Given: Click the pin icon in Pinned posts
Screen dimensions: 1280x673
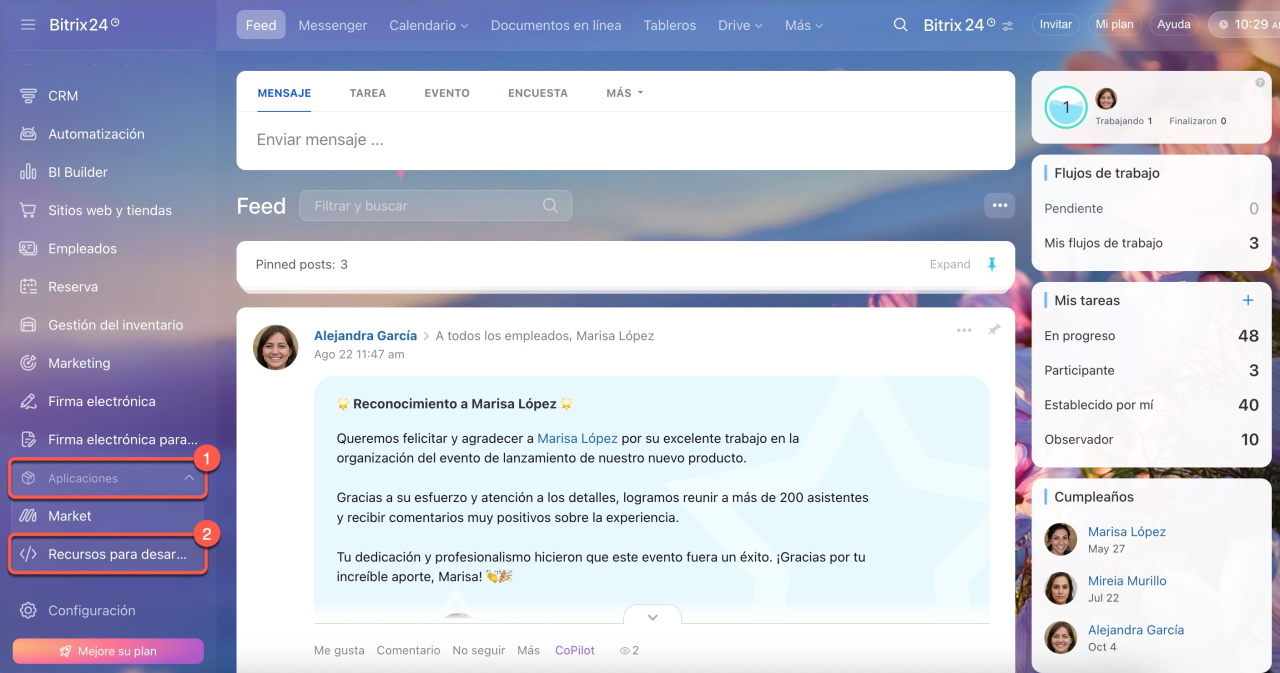Looking at the screenshot, I should tap(992, 264).
